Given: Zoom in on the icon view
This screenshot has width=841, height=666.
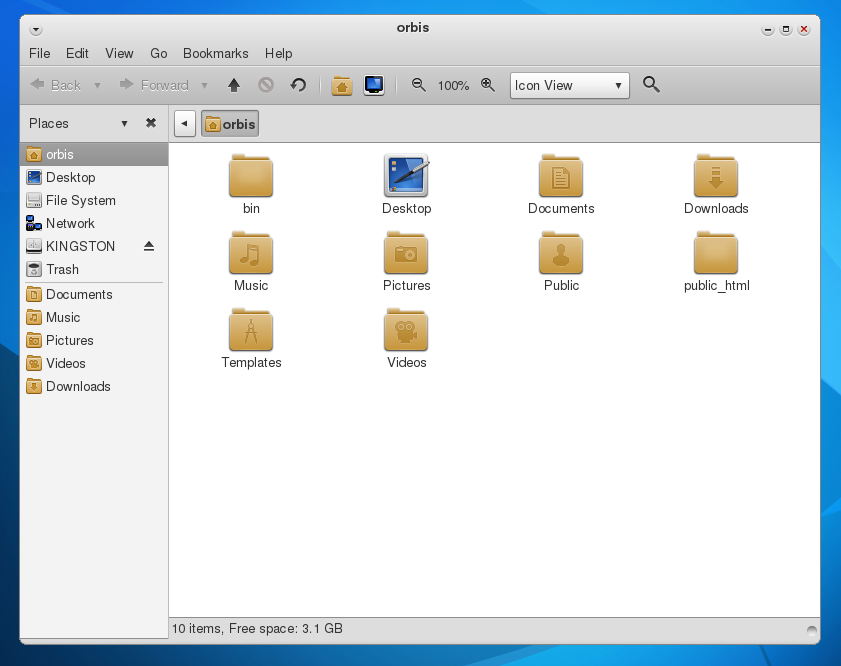Looking at the screenshot, I should (488, 85).
